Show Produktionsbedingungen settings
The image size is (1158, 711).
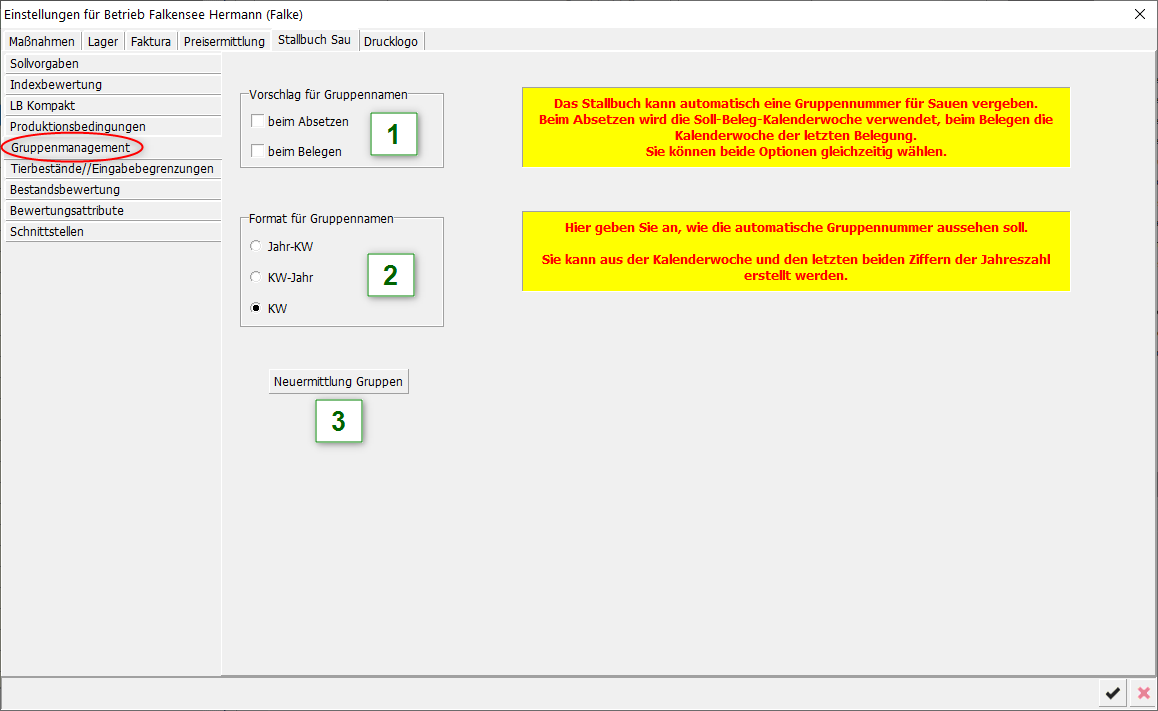[78, 127]
